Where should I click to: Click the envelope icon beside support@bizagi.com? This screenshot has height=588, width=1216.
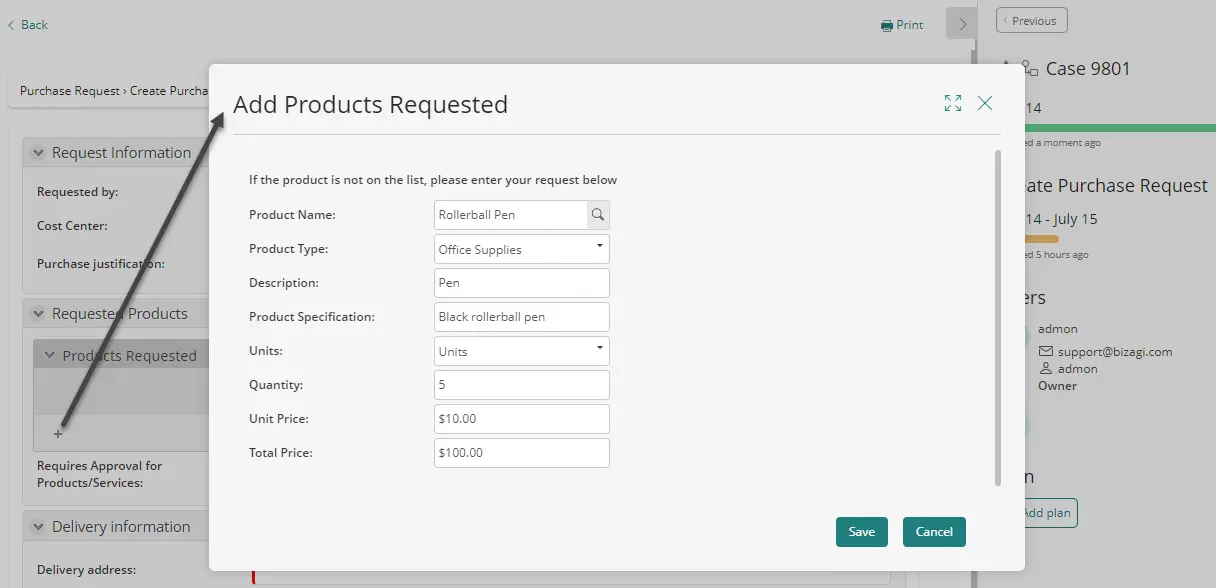[1046, 352]
